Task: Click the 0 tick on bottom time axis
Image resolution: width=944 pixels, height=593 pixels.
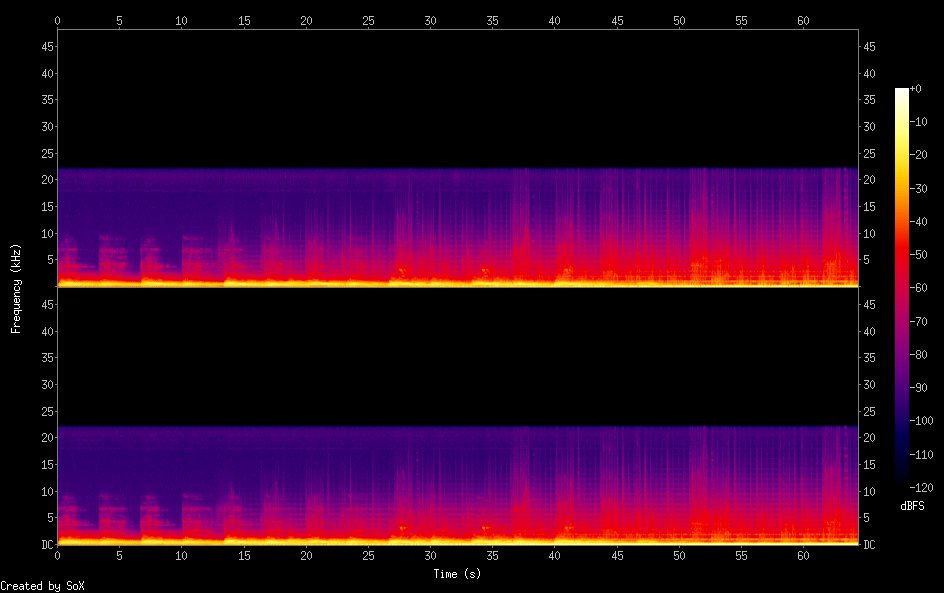Action: pos(57,556)
